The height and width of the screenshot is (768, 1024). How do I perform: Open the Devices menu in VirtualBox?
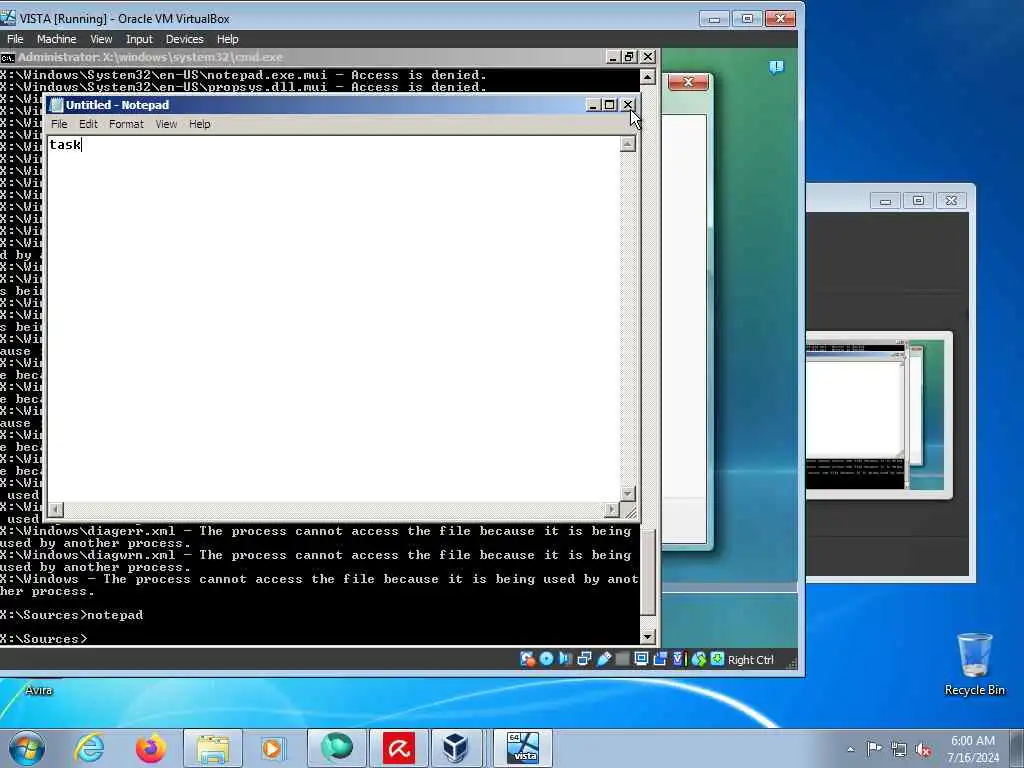point(185,39)
